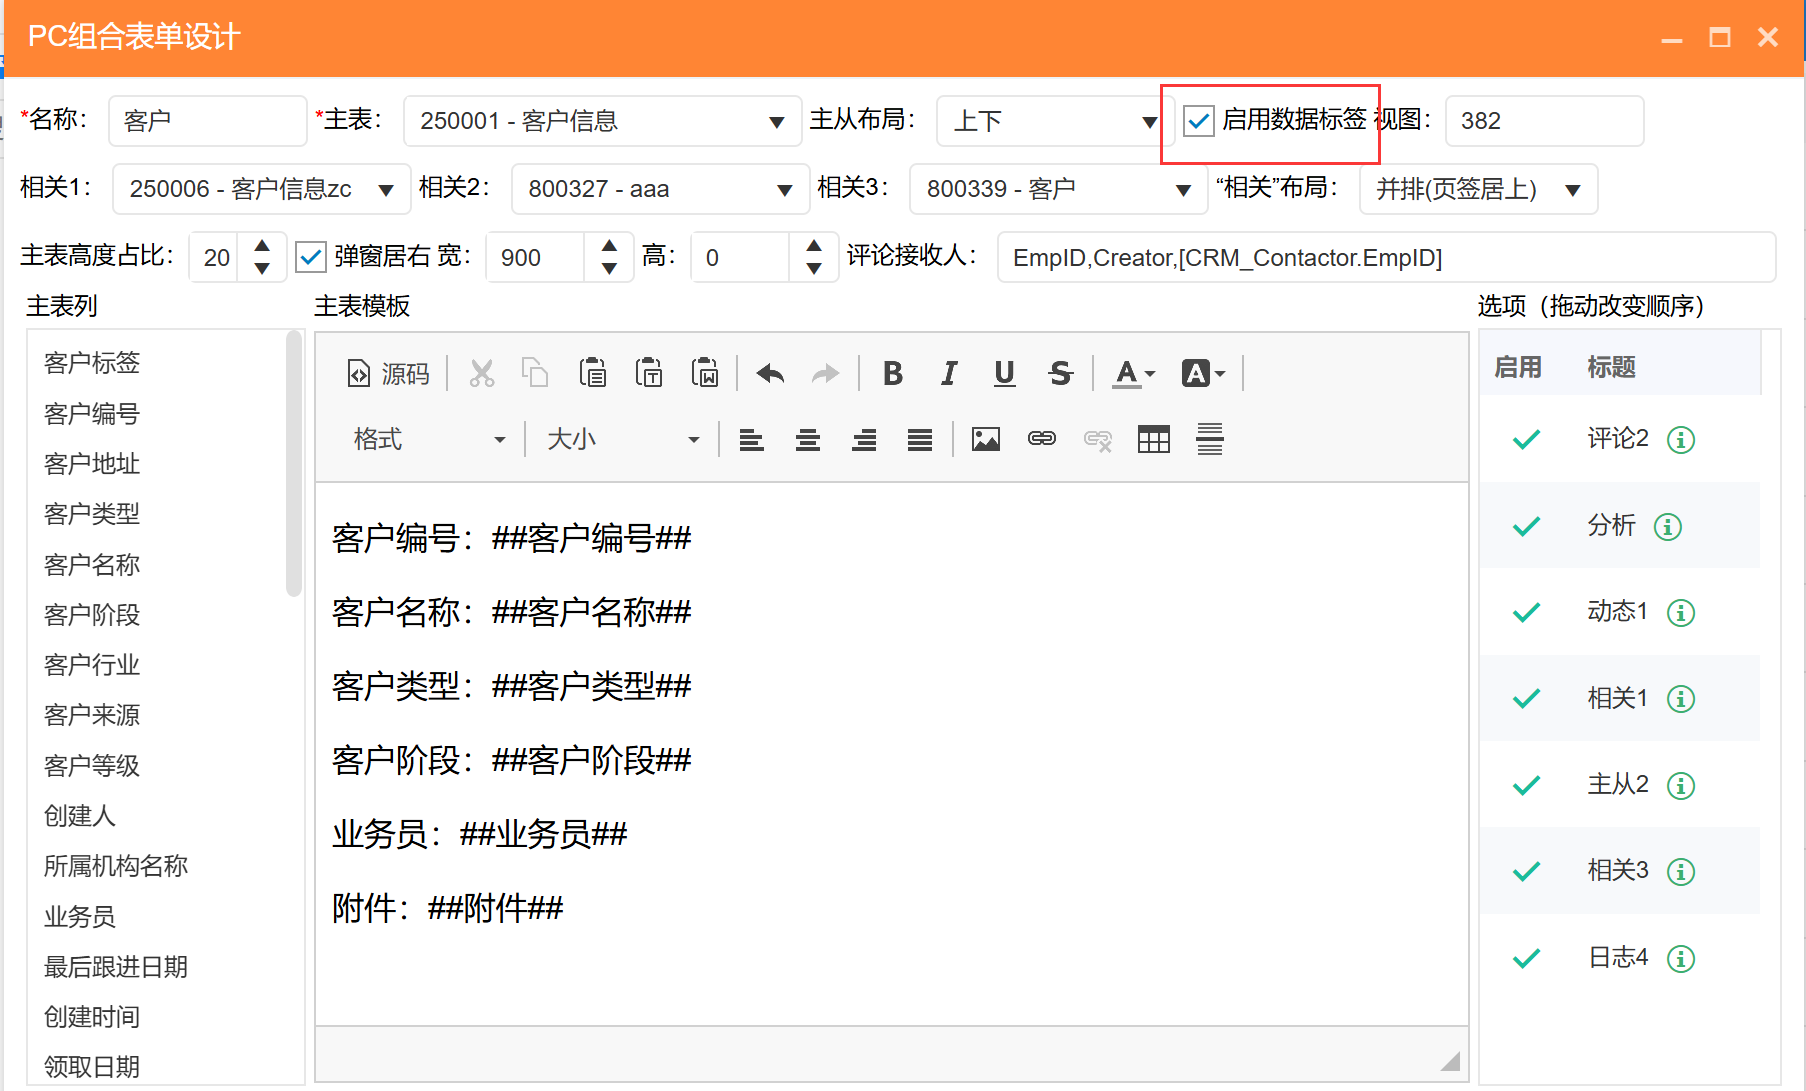Image resolution: width=1806 pixels, height=1091 pixels.
Task: Insert a table into the template
Action: (1153, 440)
